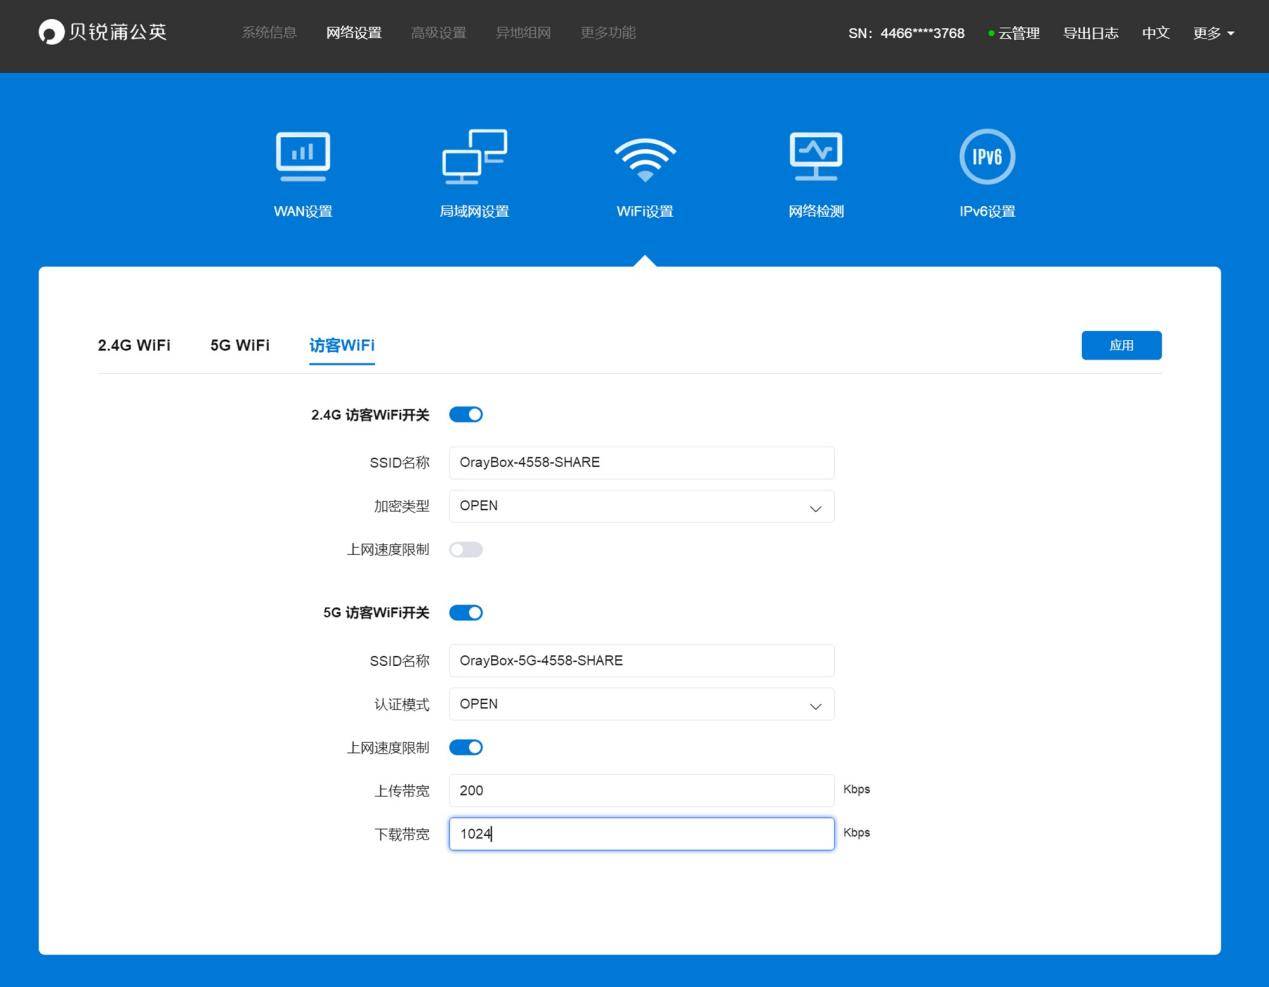Click the SN: 4466****3768 text
Viewport: 1269px width, 987px height.
click(906, 33)
